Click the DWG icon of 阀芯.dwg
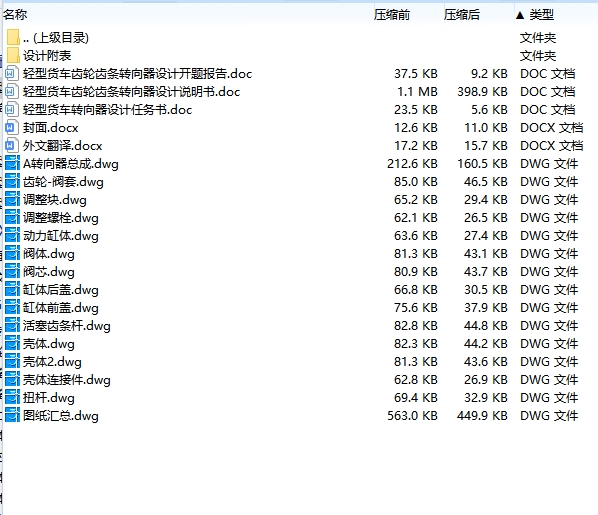The image size is (598, 515). point(13,272)
